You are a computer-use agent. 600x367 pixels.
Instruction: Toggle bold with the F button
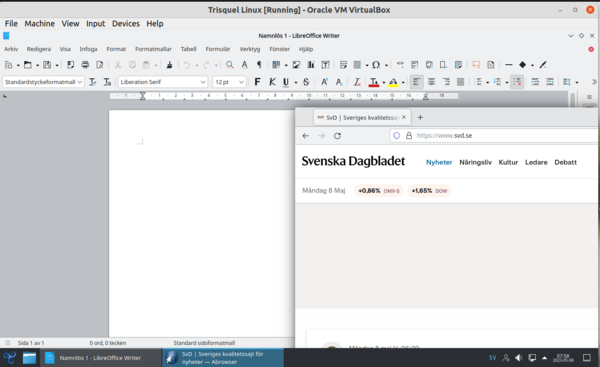click(x=258, y=82)
